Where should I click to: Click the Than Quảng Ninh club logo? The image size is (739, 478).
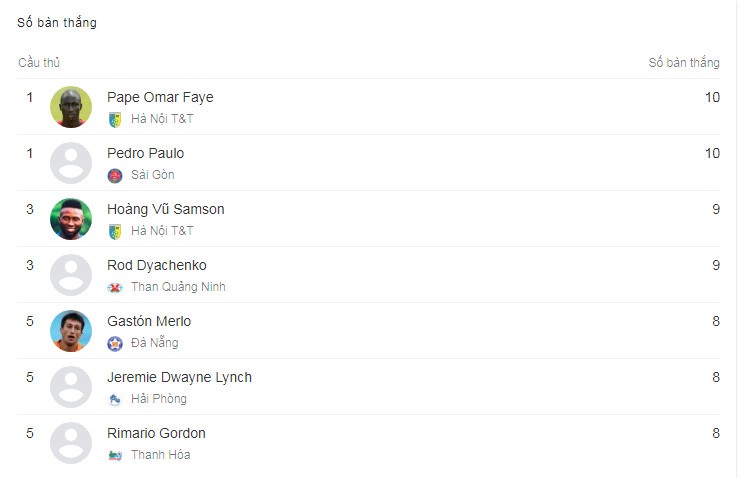click(x=115, y=288)
